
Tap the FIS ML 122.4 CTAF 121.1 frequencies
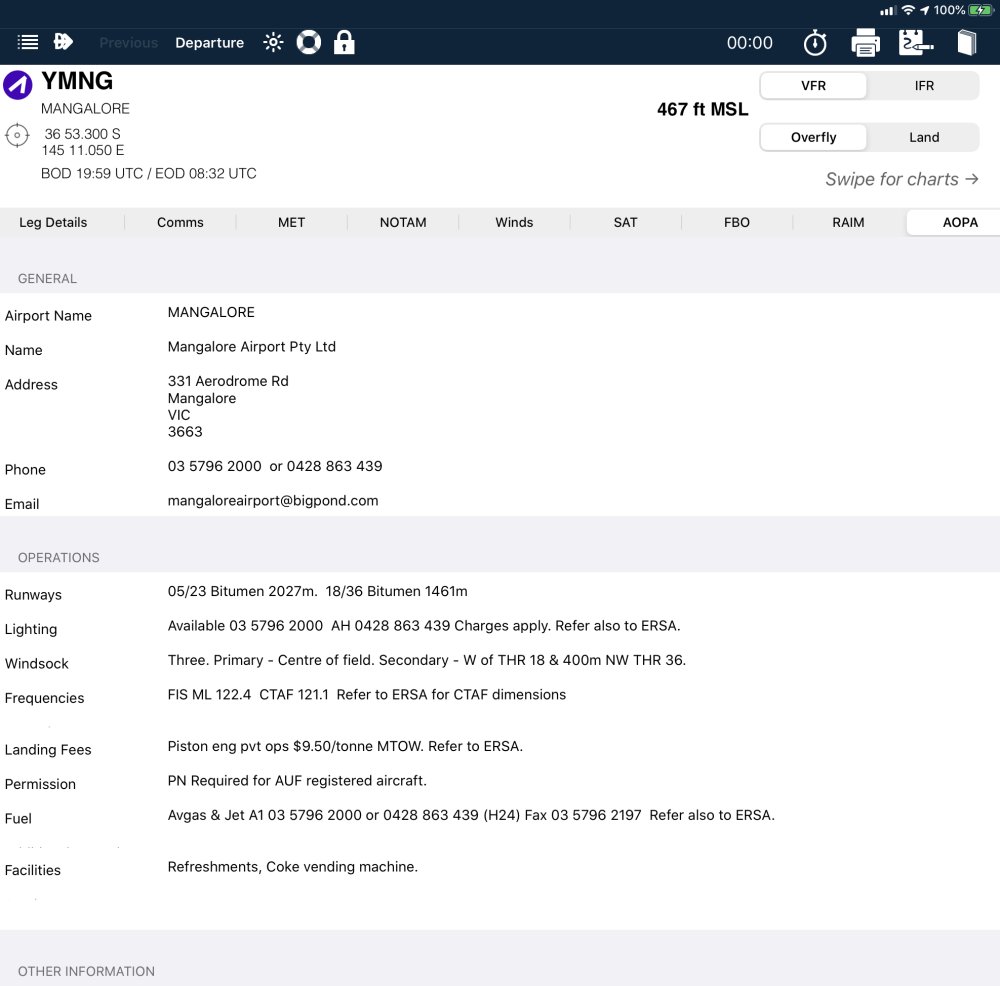[x=367, y=695]
